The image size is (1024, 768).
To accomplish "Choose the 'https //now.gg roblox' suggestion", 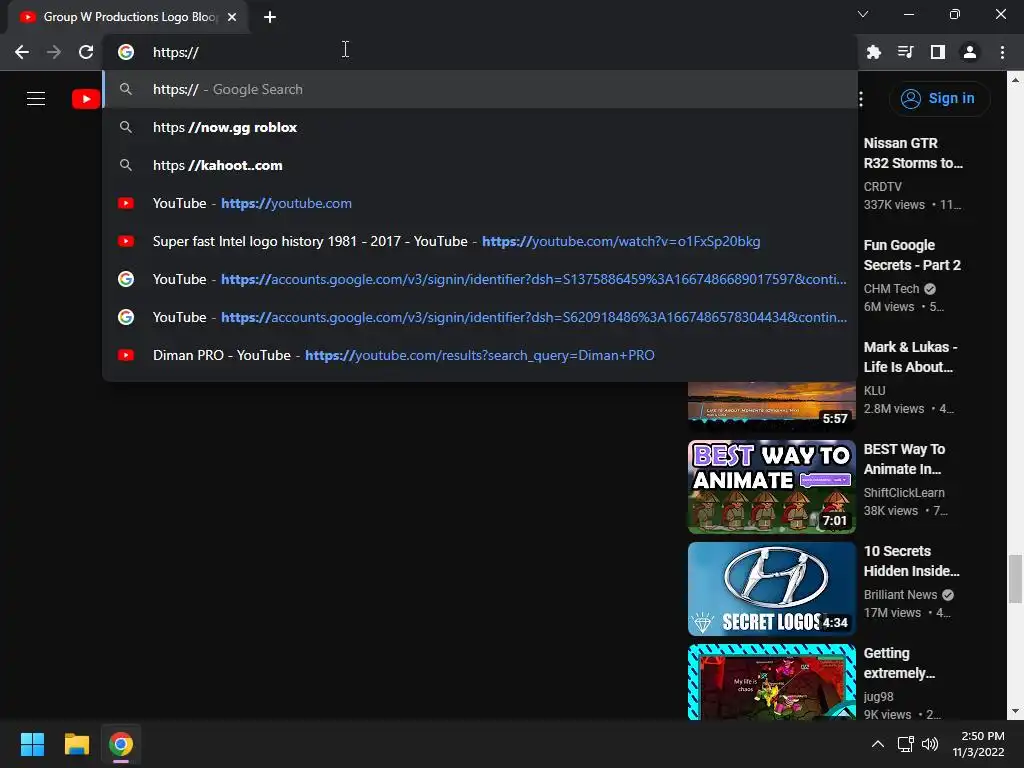I will 480,127.
